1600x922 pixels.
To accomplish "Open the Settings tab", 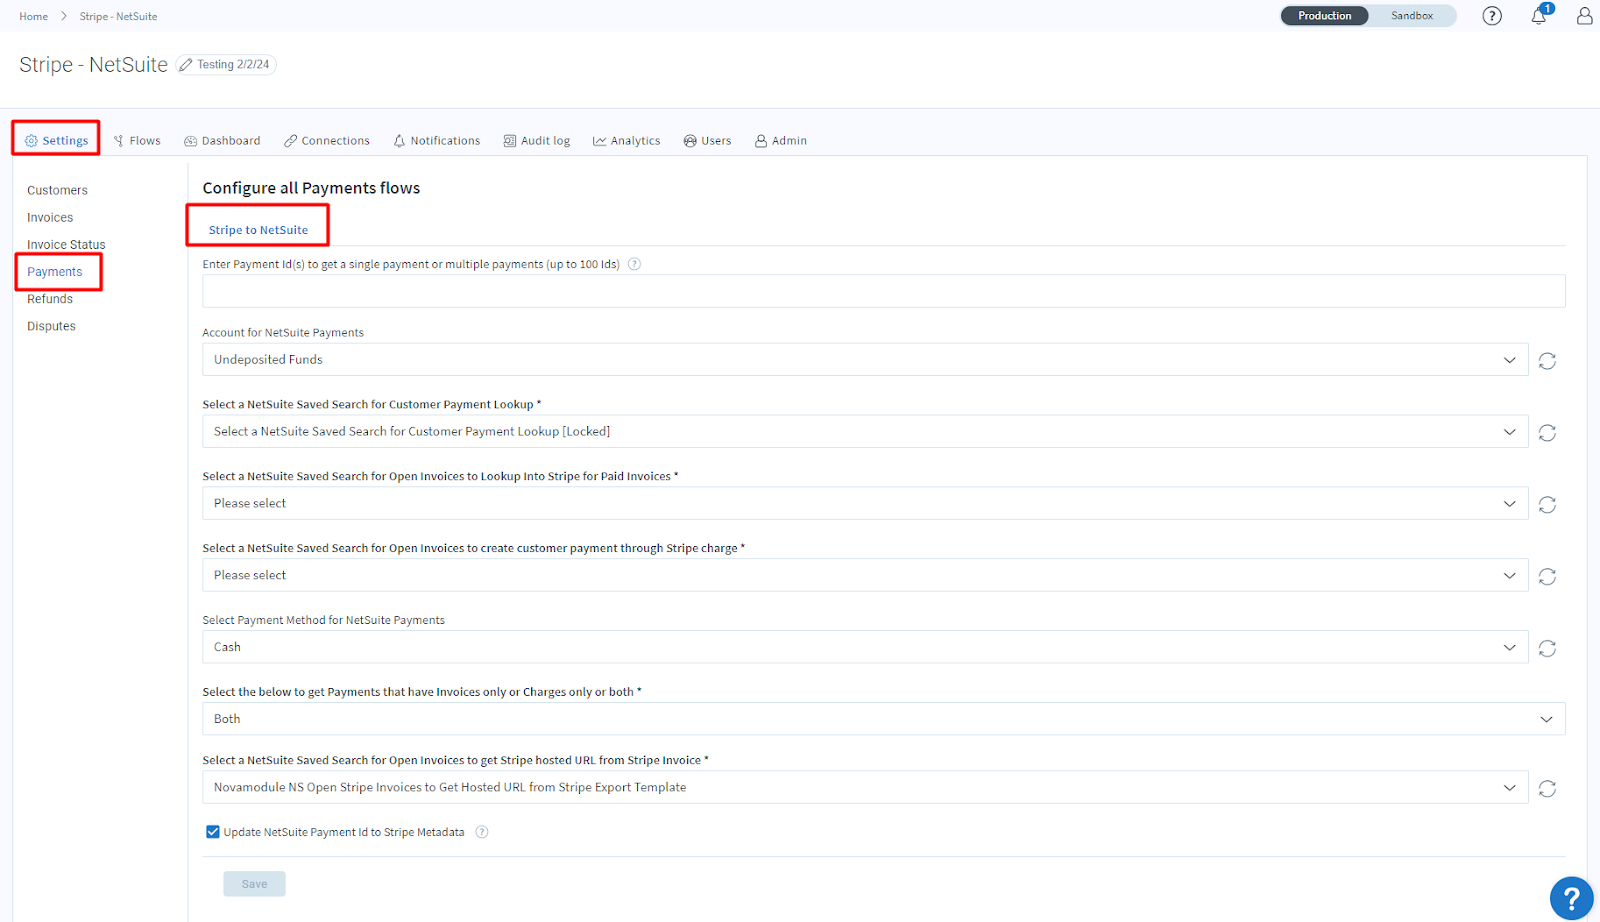I will point(56,141).
